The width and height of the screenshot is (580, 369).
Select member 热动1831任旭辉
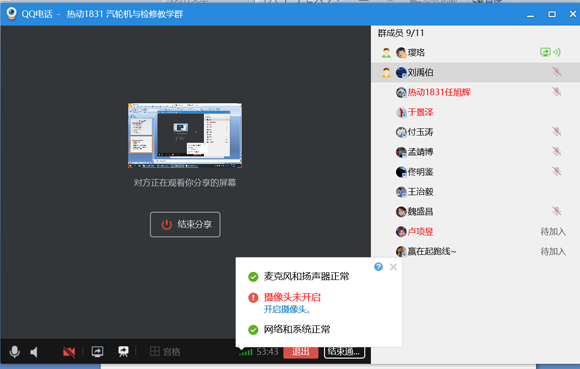(x=475, y=92)
